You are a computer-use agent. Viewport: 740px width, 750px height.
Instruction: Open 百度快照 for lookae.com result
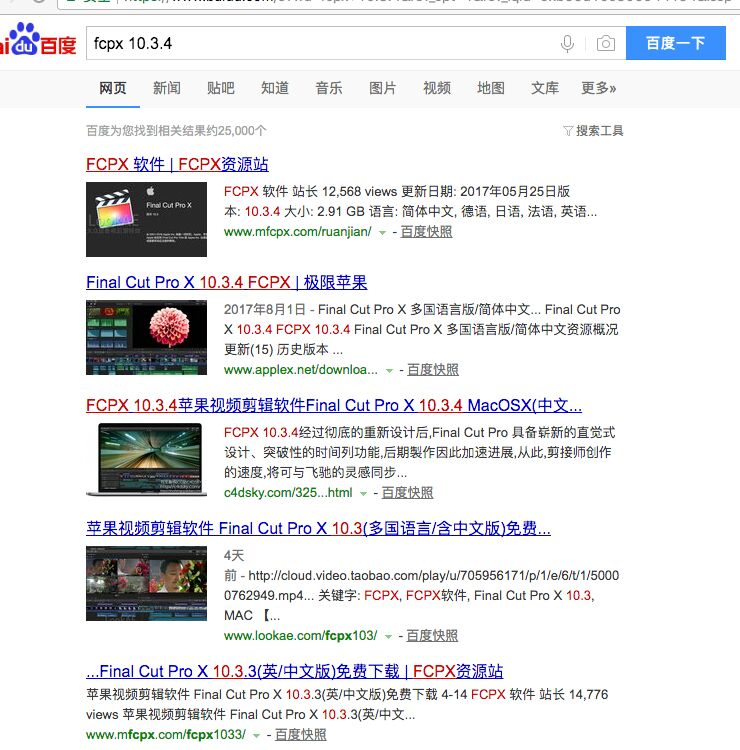point(432,636)
